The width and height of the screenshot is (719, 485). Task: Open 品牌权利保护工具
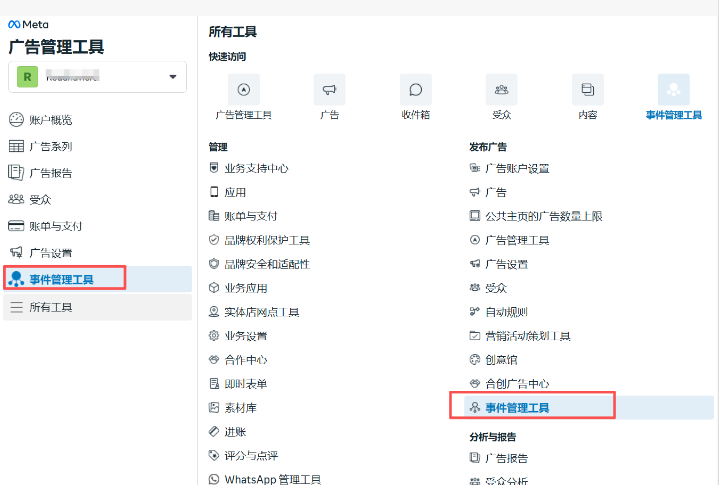point(267,240)
